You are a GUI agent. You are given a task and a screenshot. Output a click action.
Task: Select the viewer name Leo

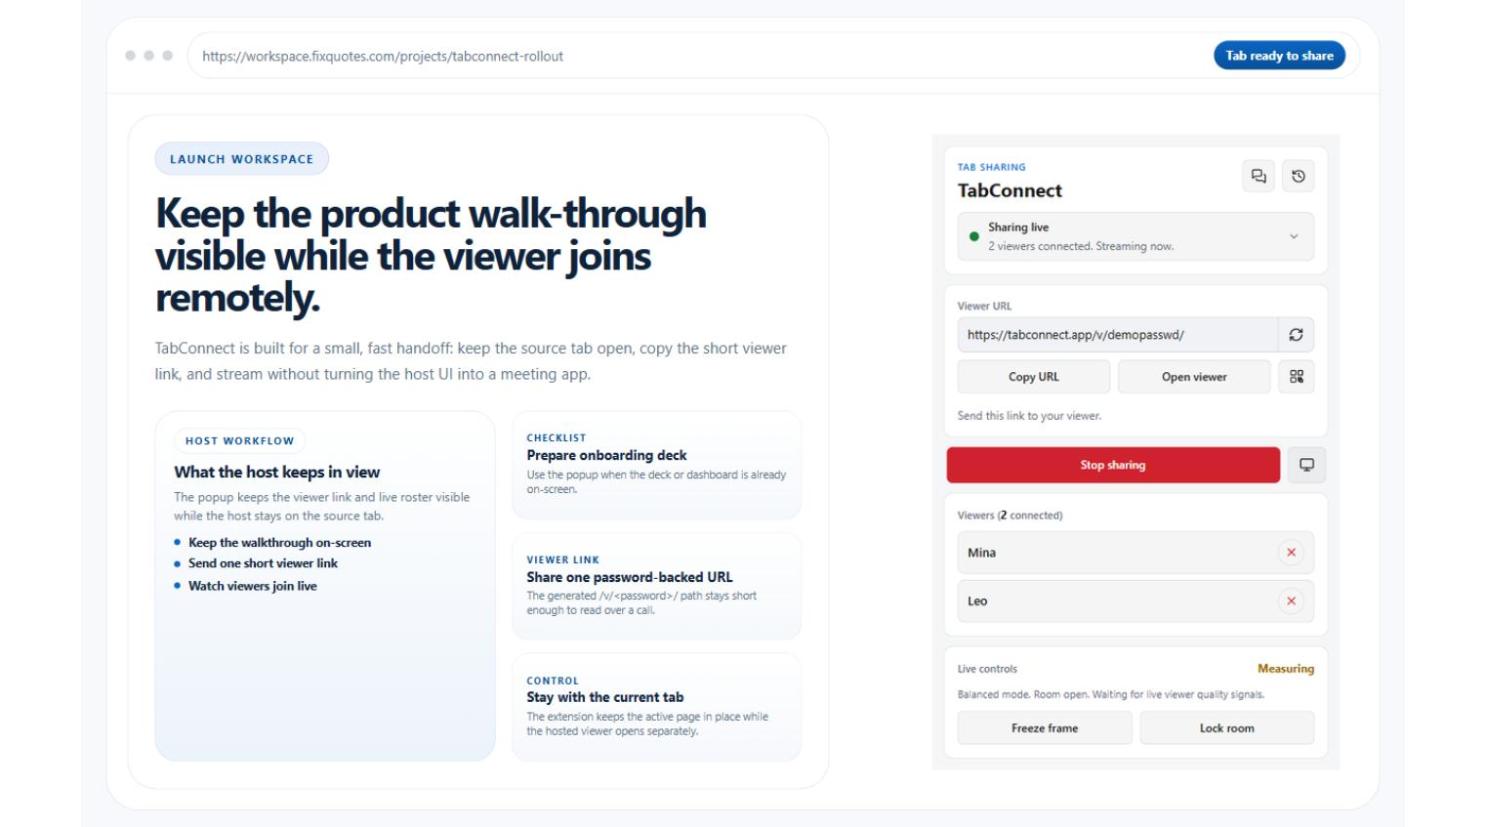[978, 601]
